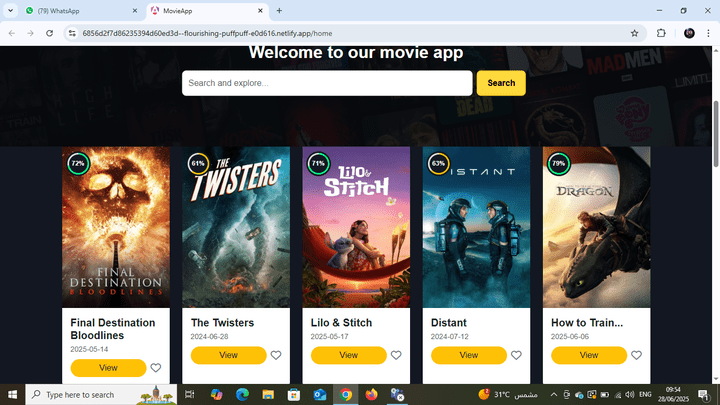Open View button for The Twisters

click(228, 355)
